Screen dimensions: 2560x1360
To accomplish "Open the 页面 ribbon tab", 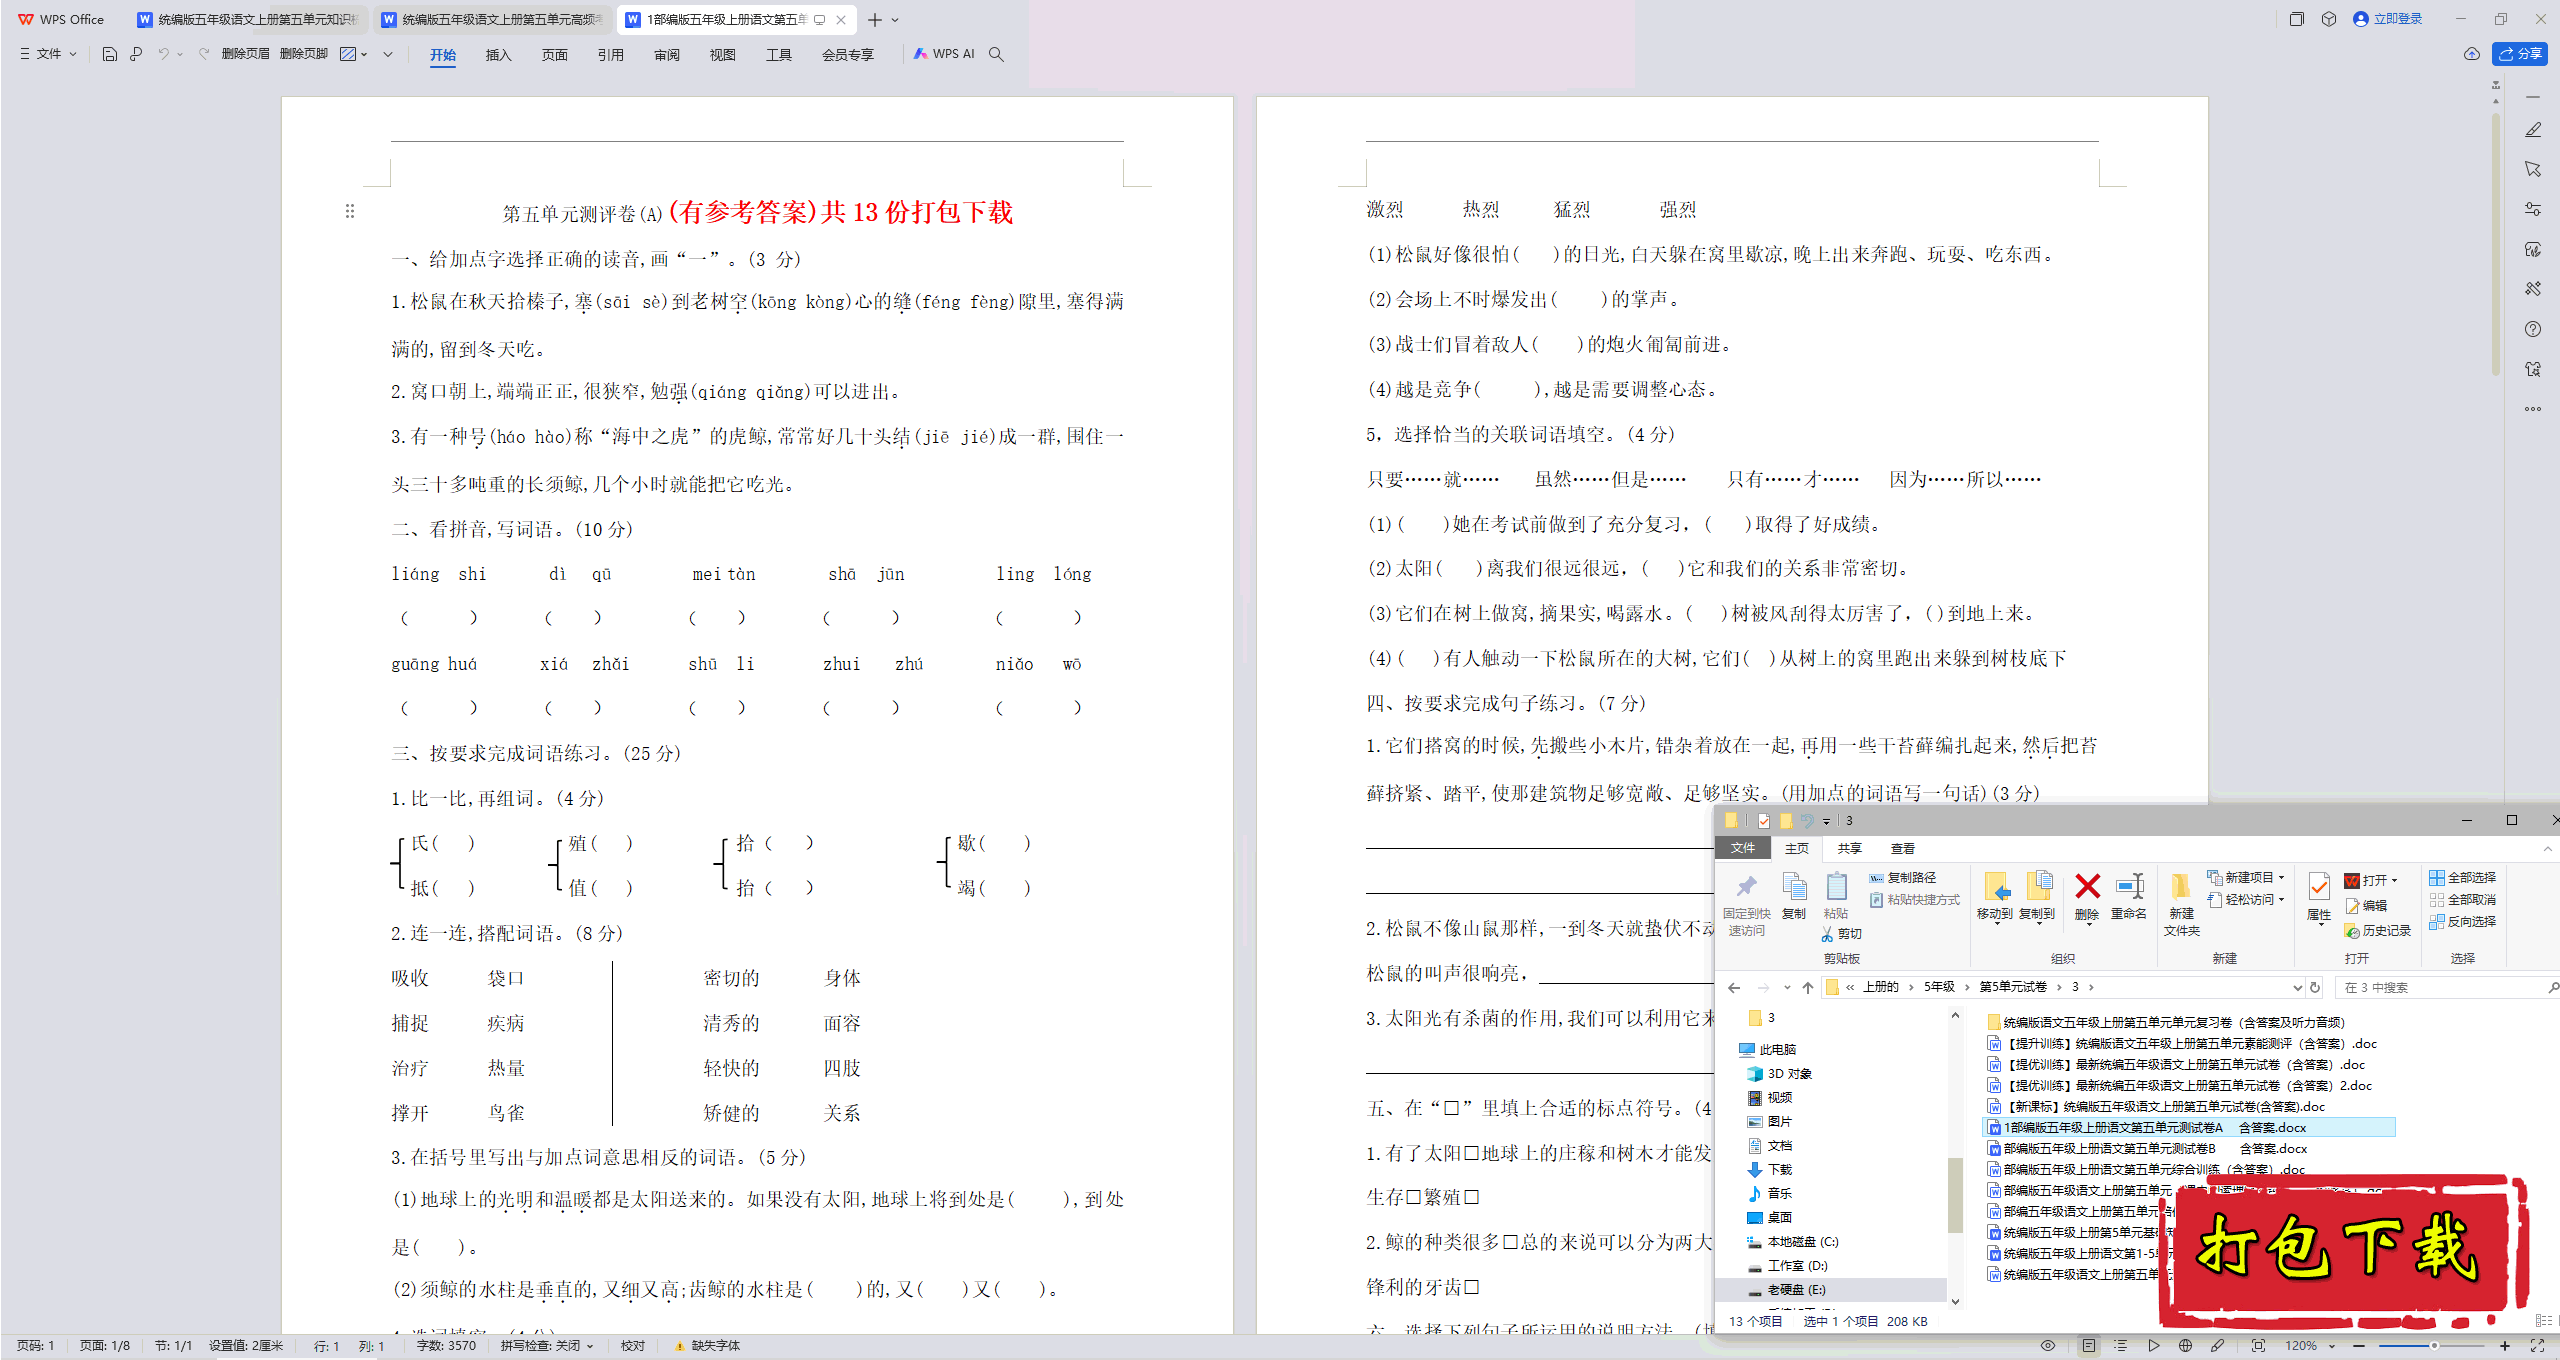I will pos(554,55).
